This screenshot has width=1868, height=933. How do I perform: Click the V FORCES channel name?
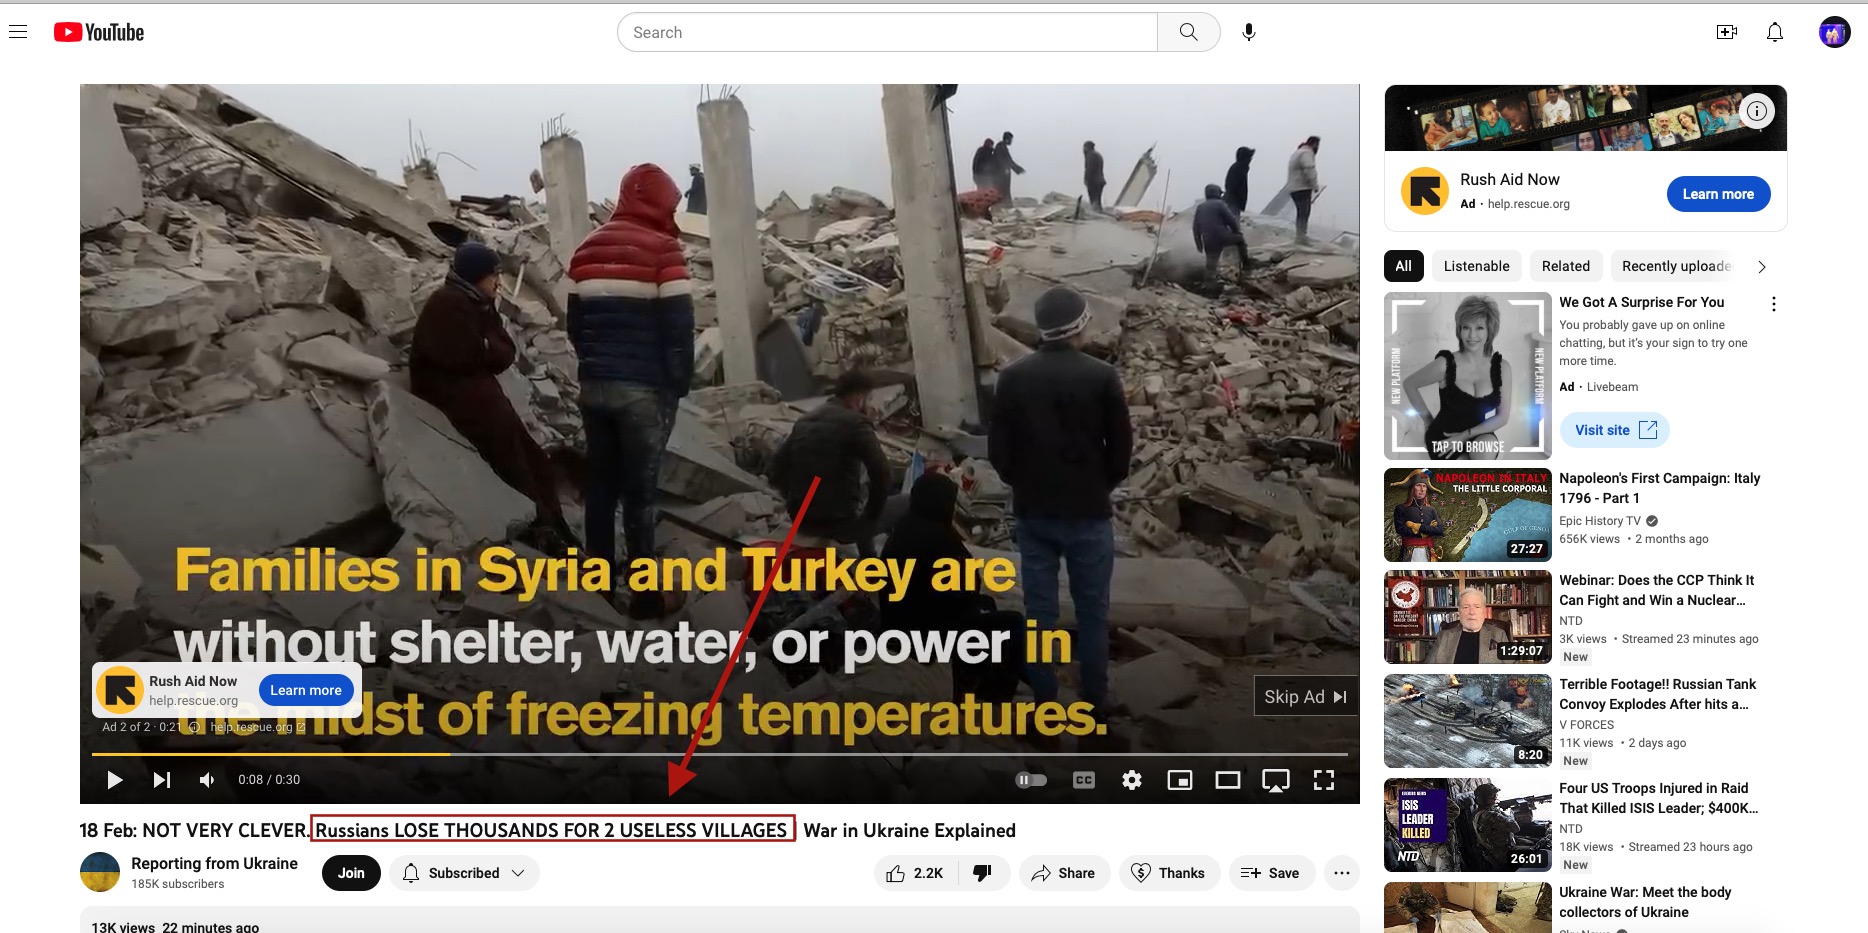1587,725
